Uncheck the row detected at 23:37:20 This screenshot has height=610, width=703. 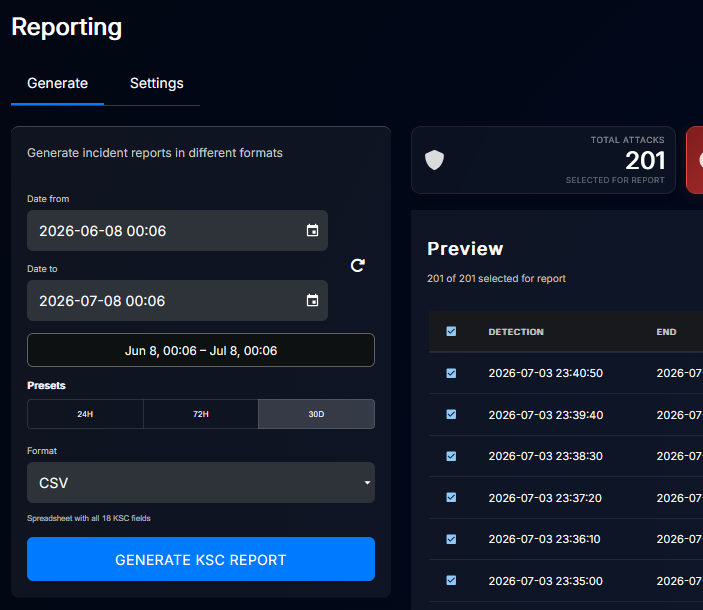451,497
